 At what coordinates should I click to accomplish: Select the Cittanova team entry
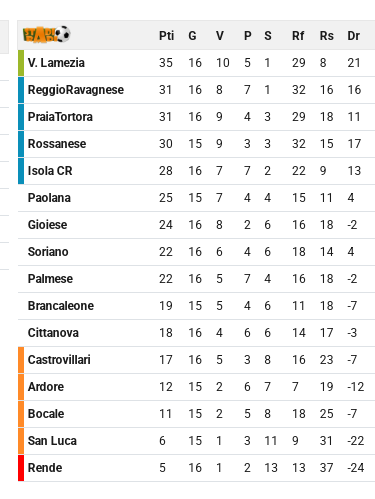pos(53,333)
